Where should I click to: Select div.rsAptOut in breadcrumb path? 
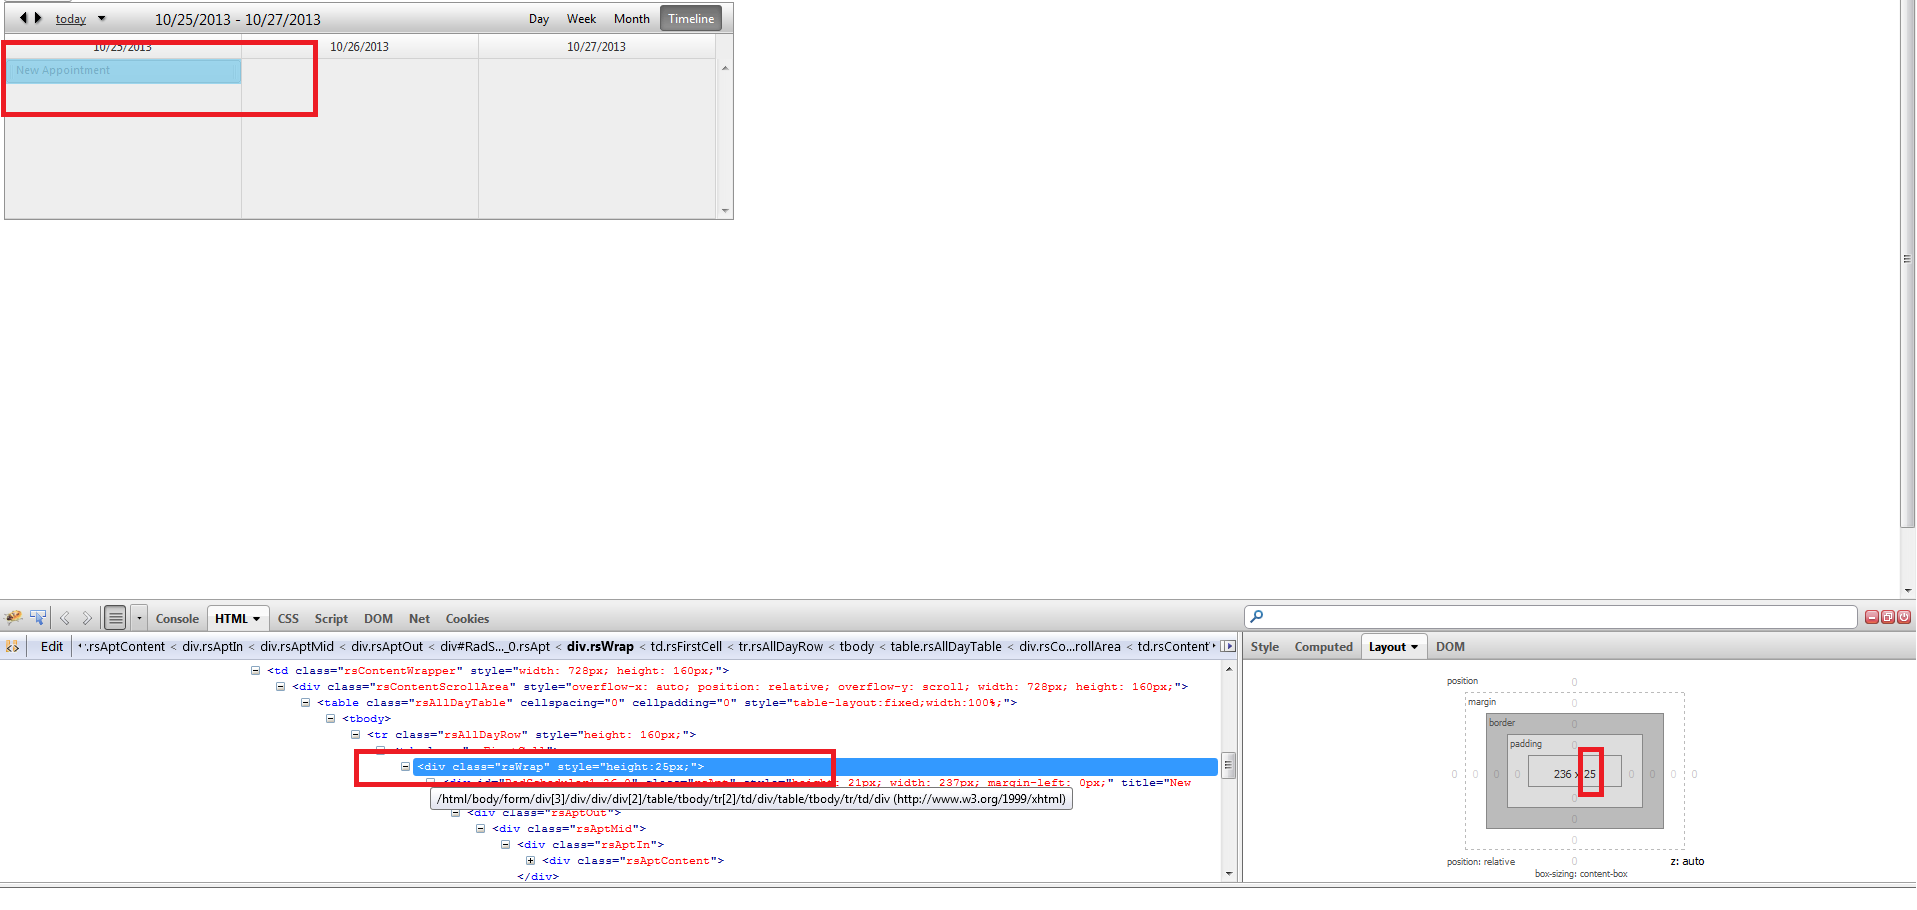tap(387, 647)
